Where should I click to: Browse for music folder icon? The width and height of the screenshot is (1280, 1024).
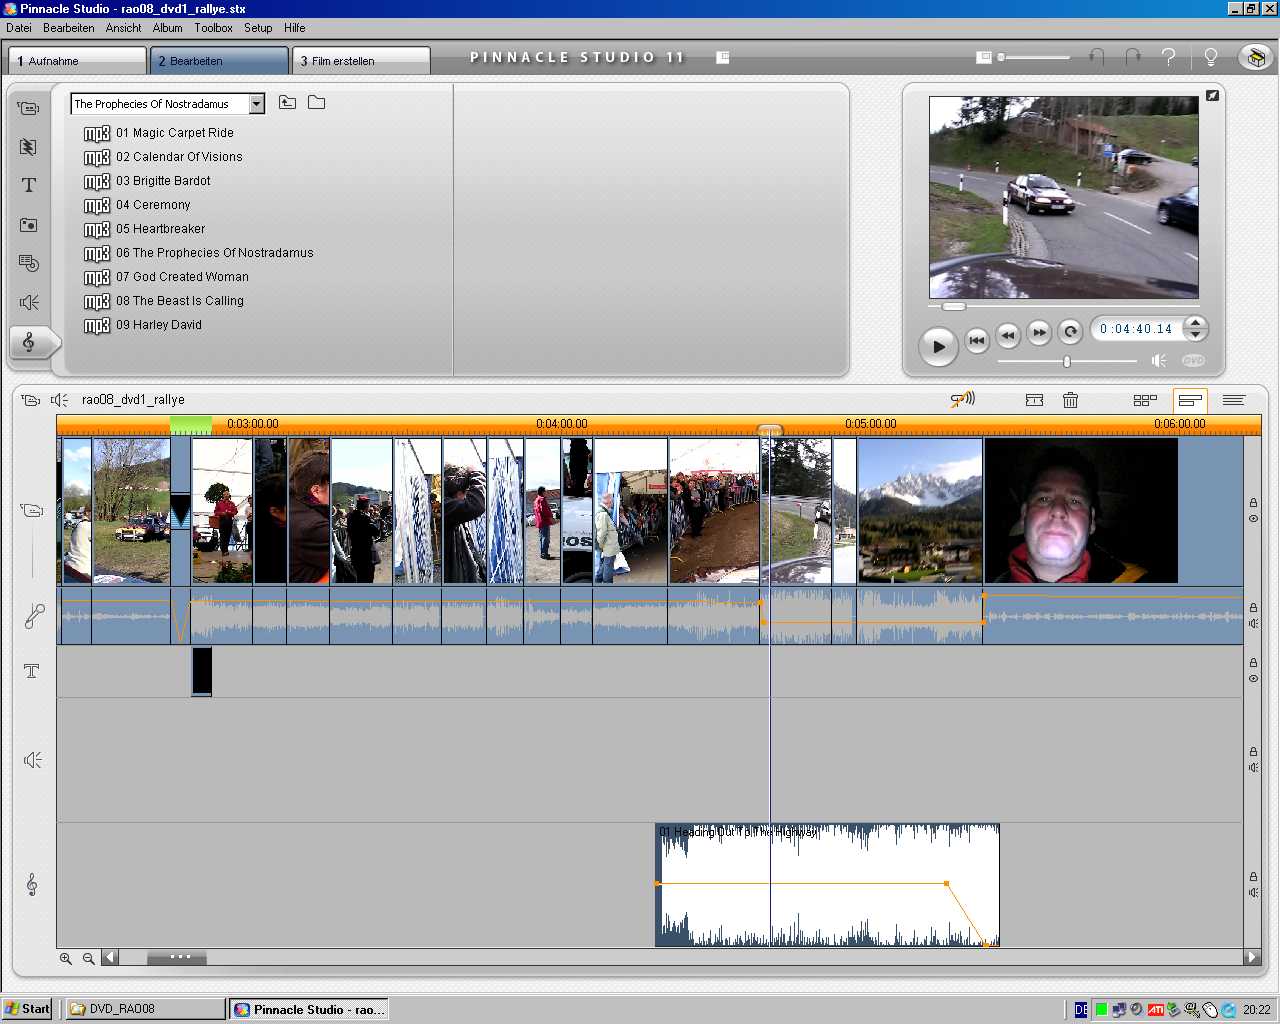pyautogui.click(x=317, y=103)
